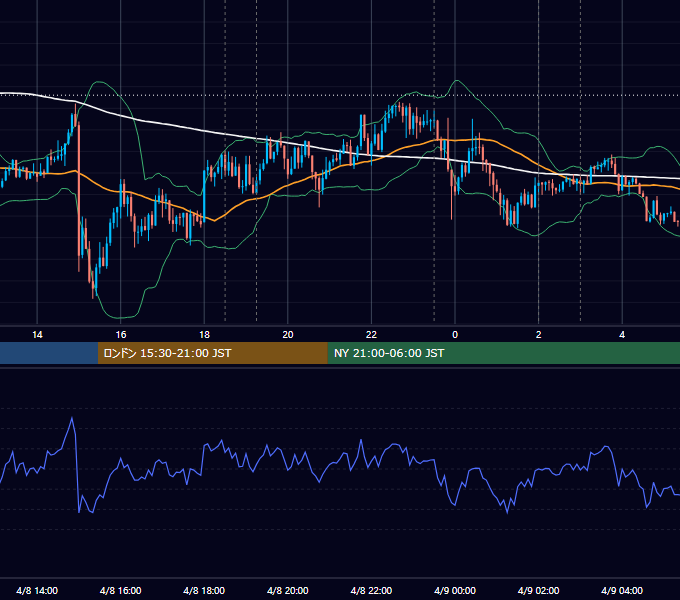
Task: Click the NY 21:00-06:00 JST session bar
Action: click(x=503, y=353)
